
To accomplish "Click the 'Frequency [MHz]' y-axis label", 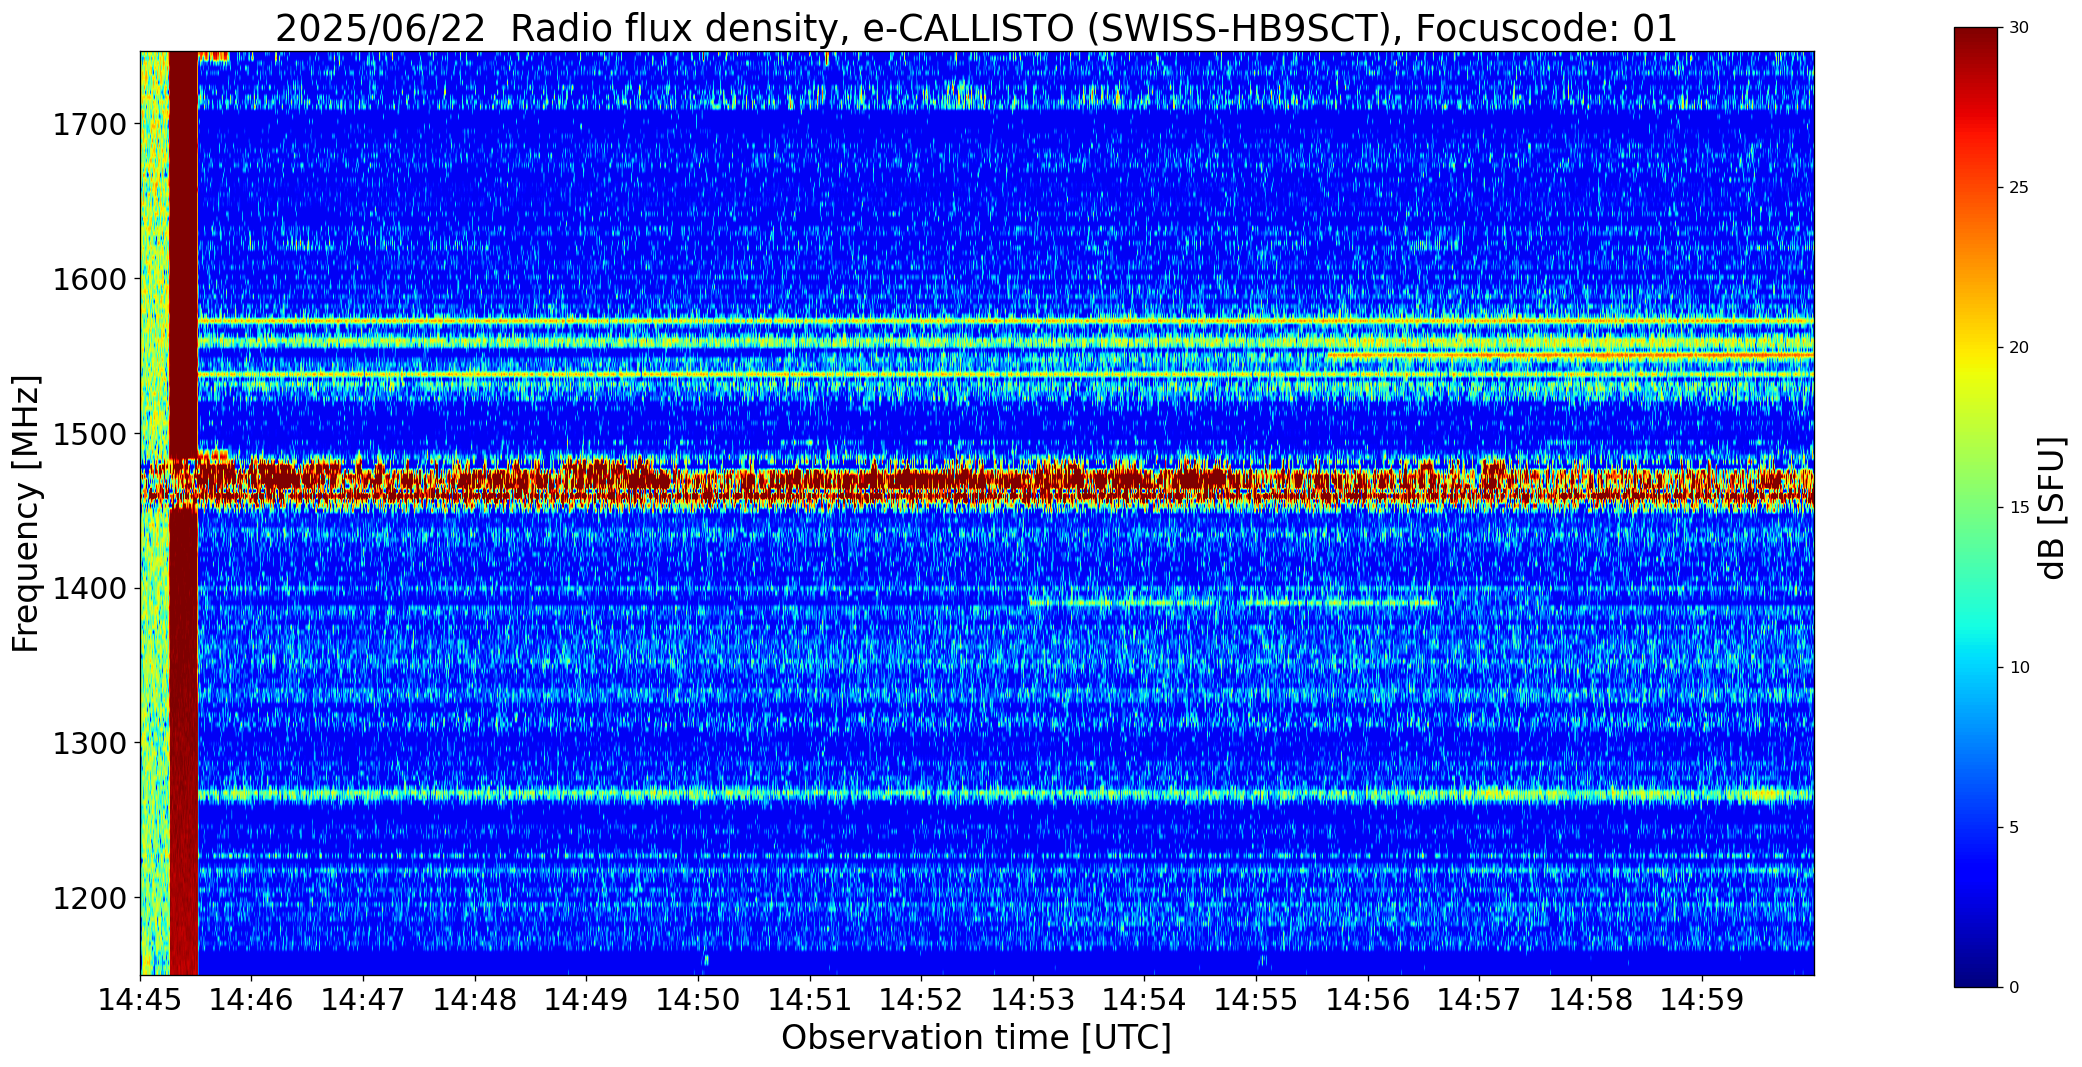I will coord(26,513).
